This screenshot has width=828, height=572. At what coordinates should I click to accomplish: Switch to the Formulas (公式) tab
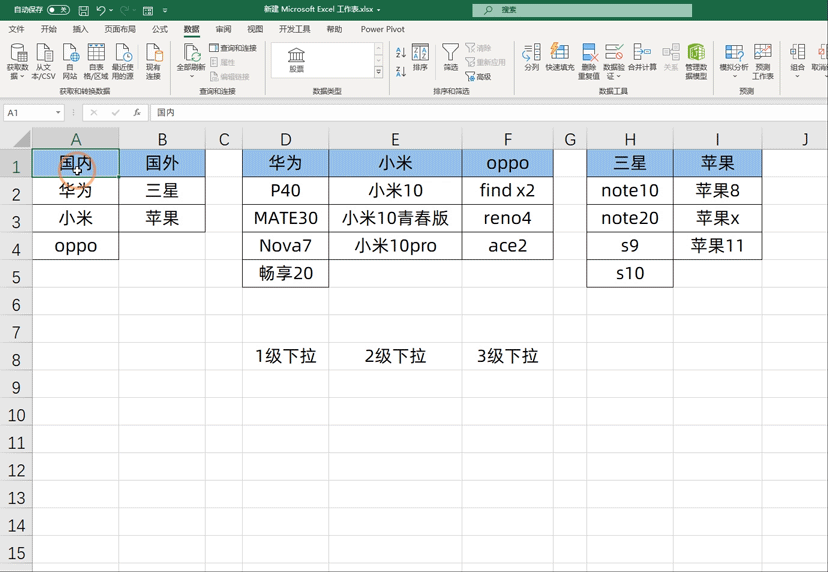tap(159, 29)
